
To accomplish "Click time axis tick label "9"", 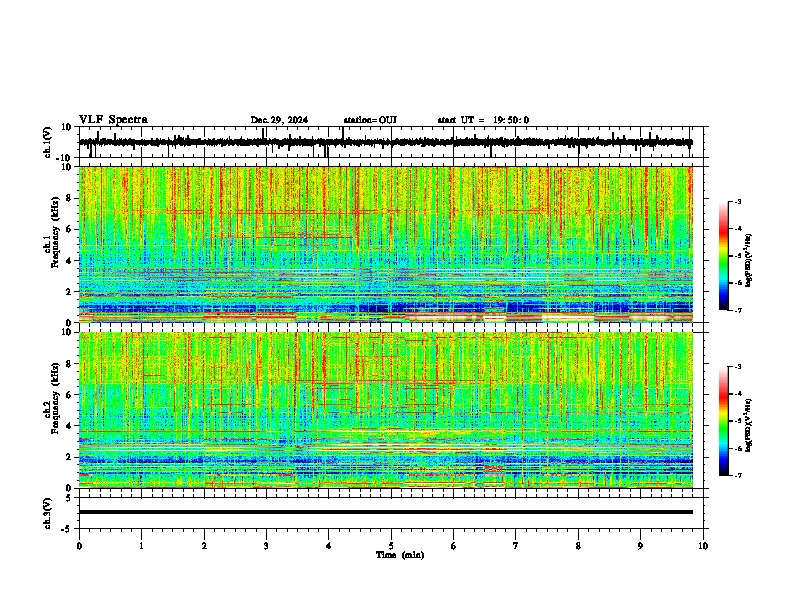I will tap(640, 546).
